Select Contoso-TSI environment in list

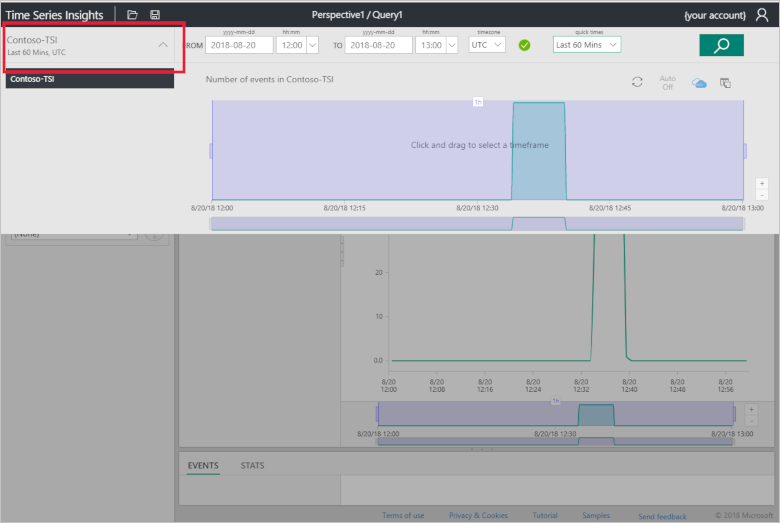coord(90,79)
